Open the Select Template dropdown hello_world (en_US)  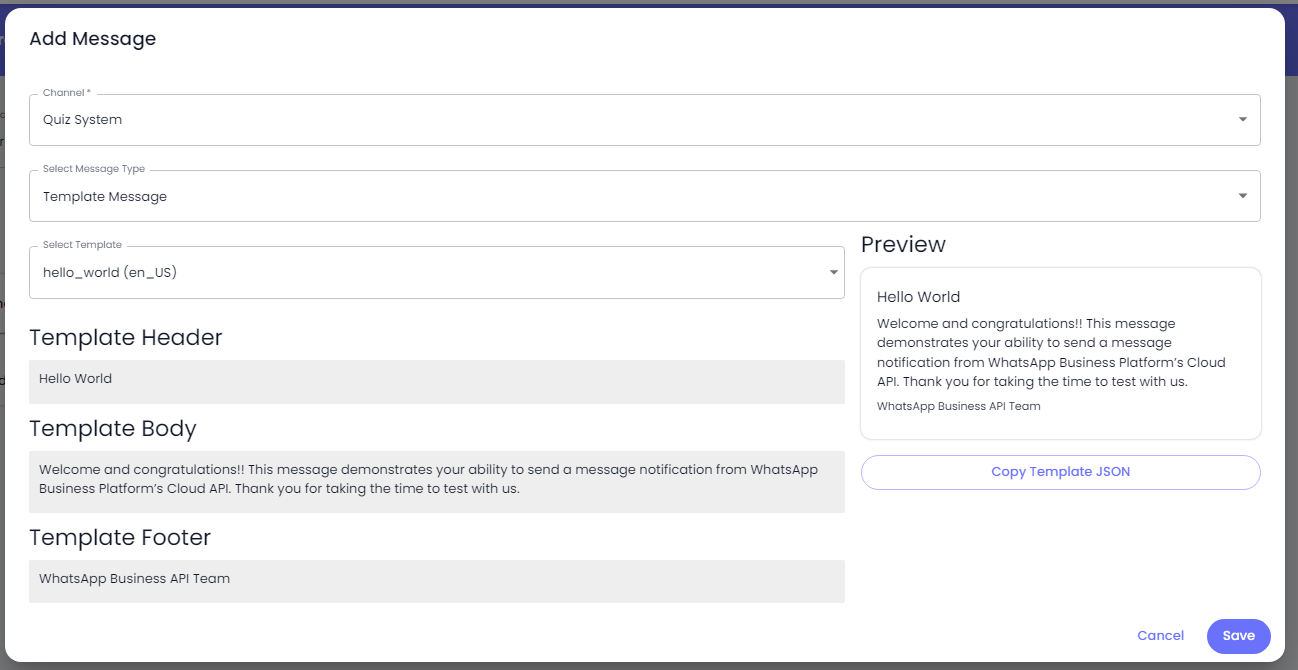pyautogui.click(x=436, y=272)
